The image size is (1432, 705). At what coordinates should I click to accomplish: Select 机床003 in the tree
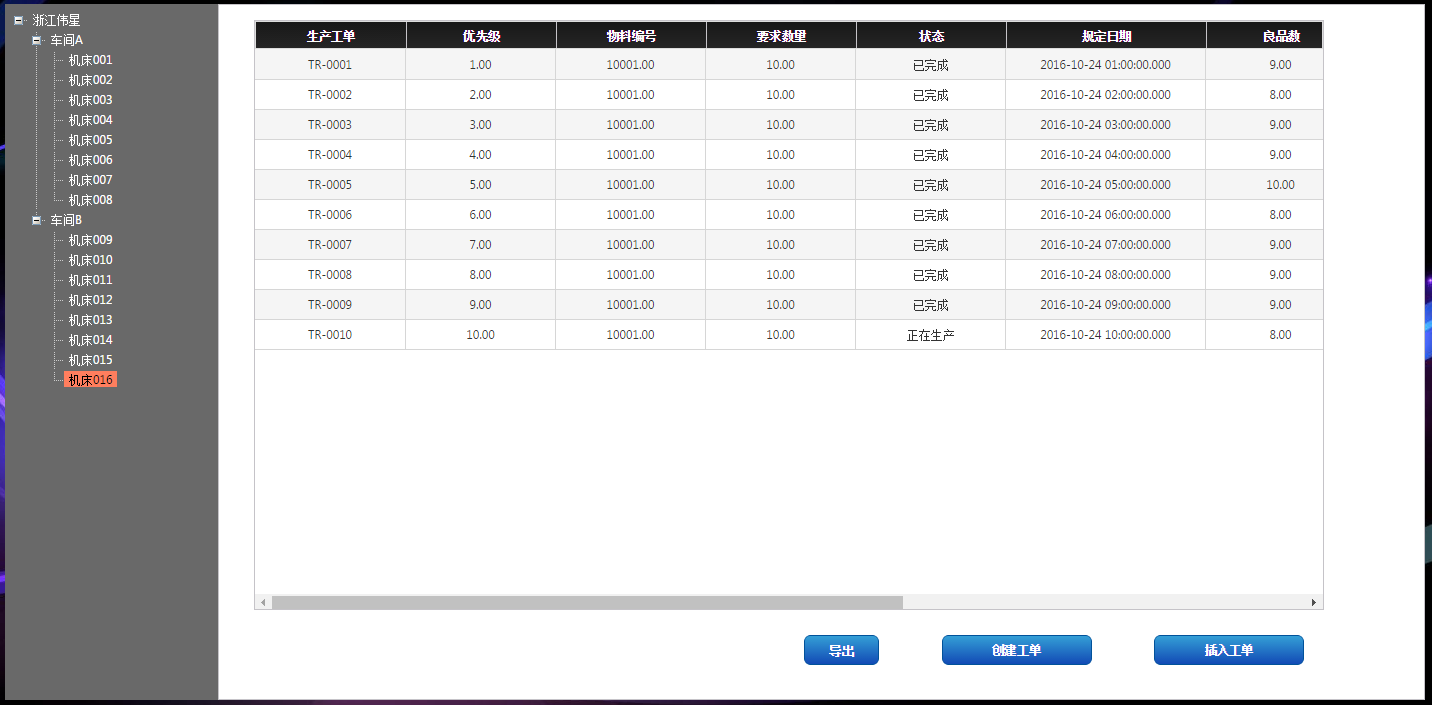90,100
